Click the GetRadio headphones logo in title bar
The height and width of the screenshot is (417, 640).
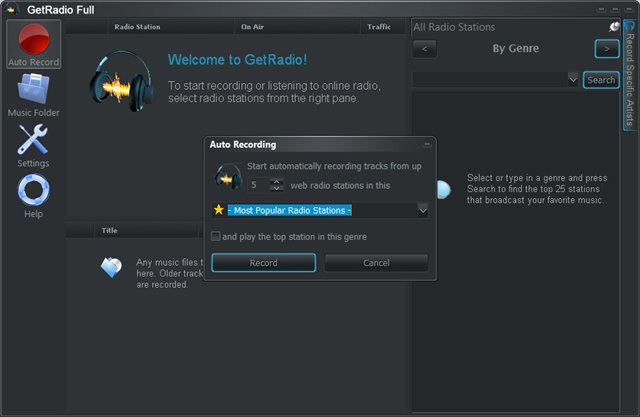(x=12, y=8)
